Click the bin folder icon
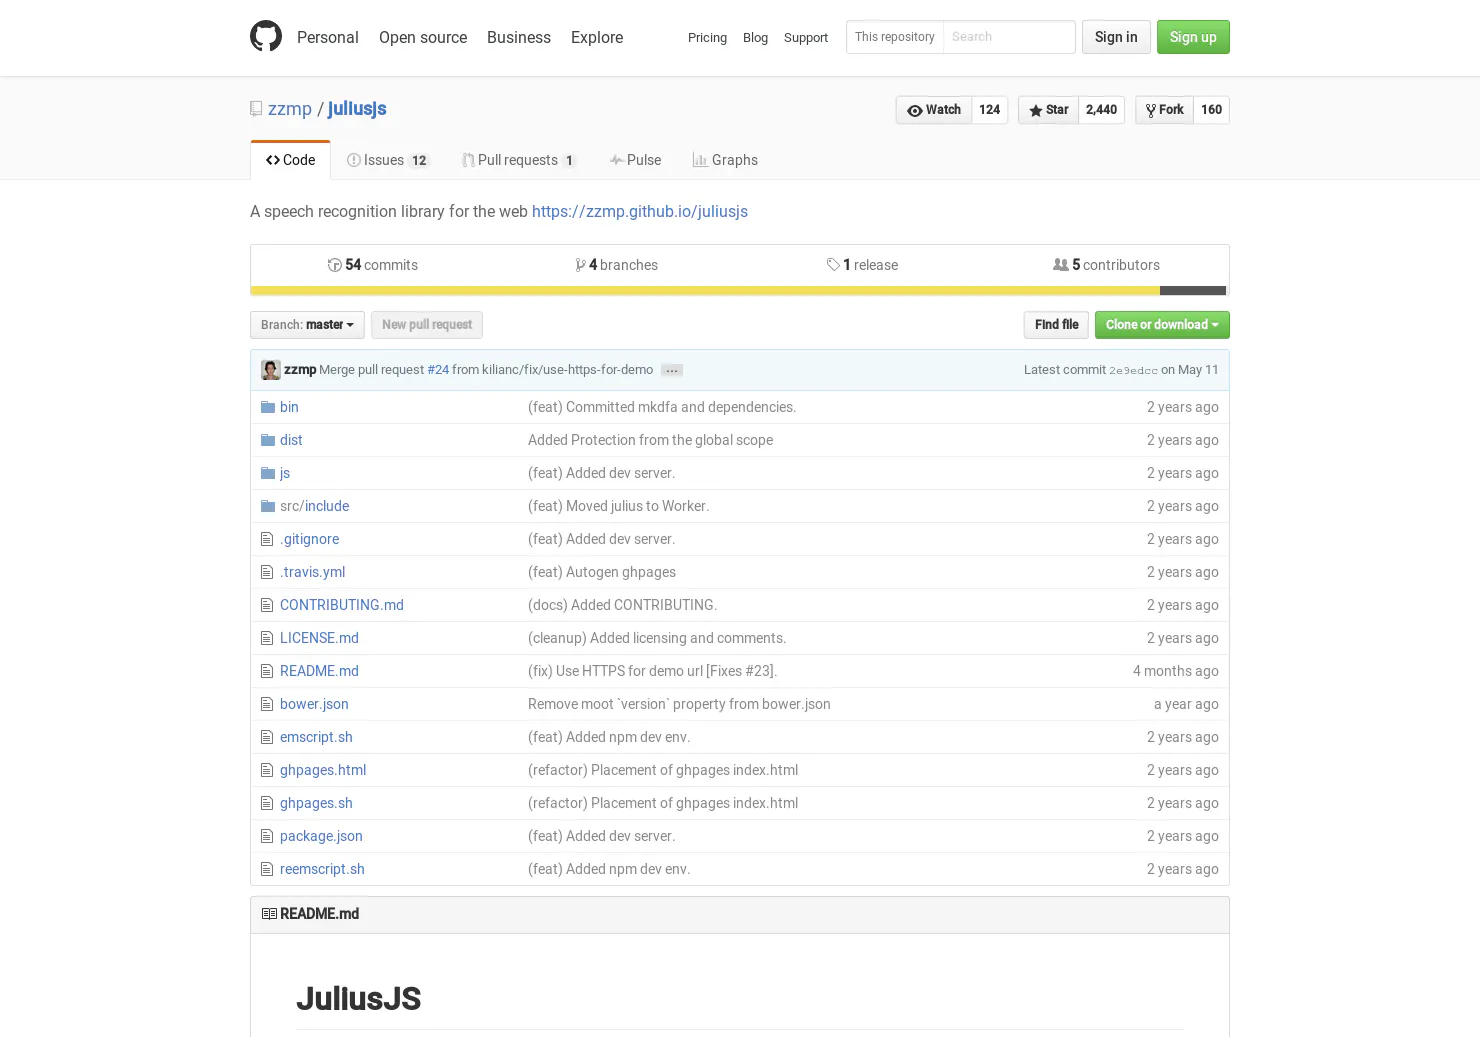 pos(268,407)
